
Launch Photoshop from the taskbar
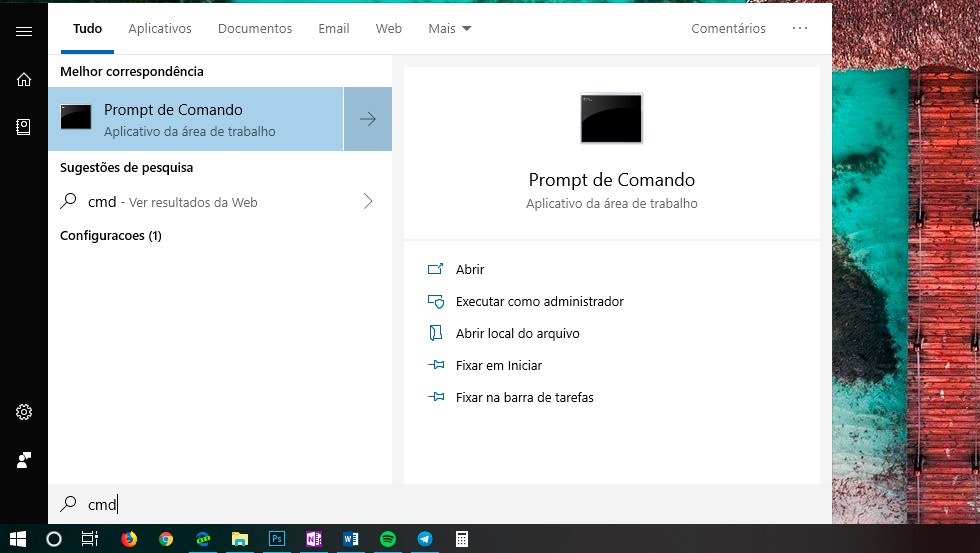(x=277, y=539)
